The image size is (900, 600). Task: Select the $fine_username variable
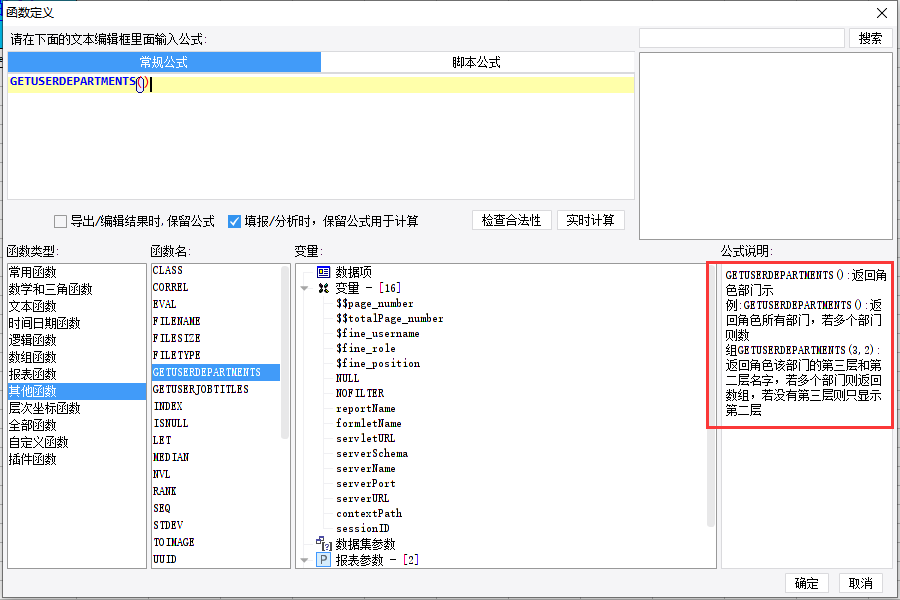(x=378, y=334)
